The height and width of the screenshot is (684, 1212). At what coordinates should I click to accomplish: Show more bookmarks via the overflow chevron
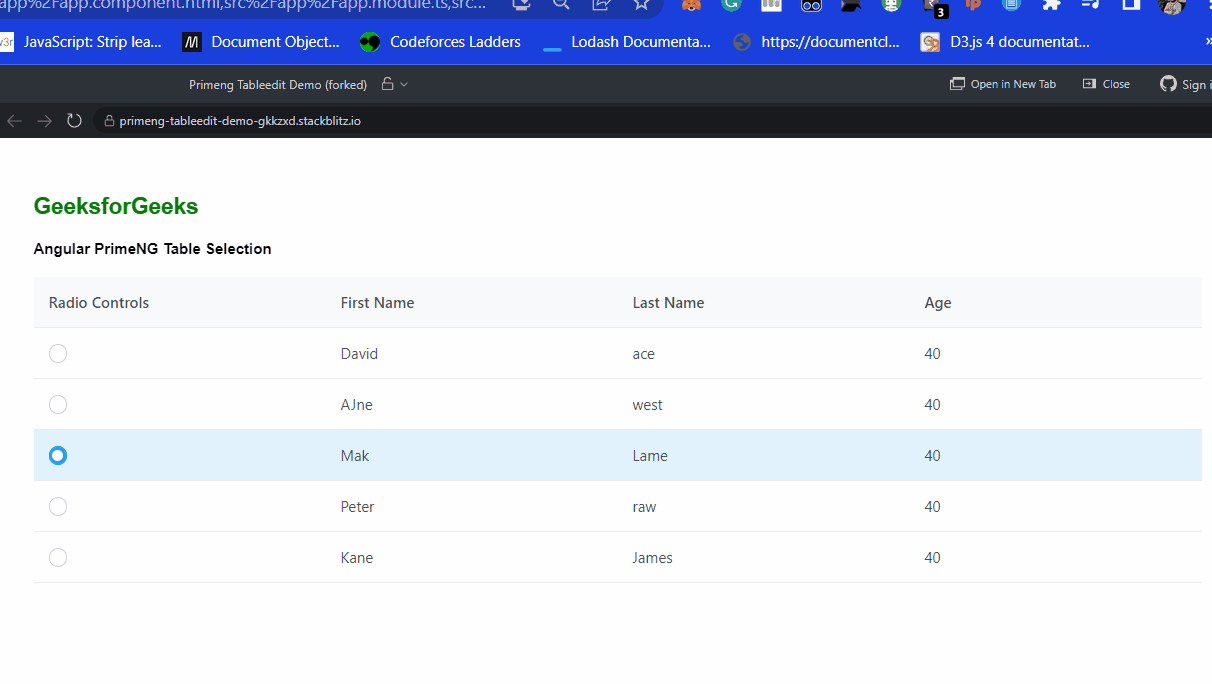coord(1207,42)
